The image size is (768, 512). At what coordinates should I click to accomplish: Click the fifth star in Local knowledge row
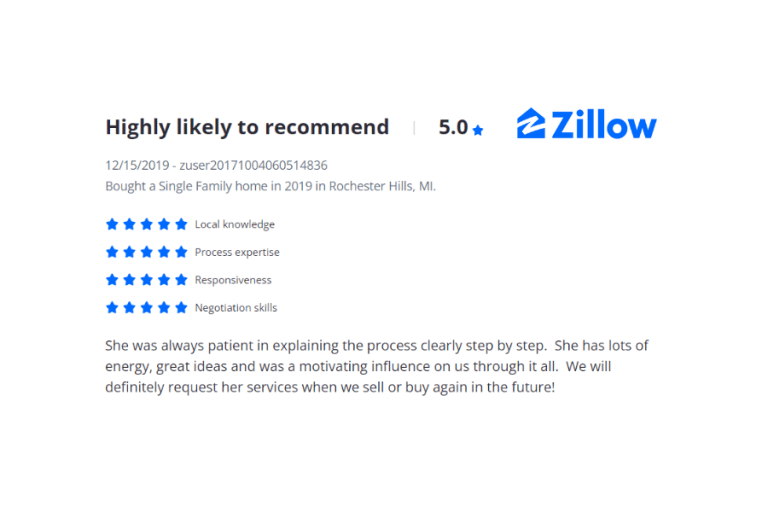point(181,224)
